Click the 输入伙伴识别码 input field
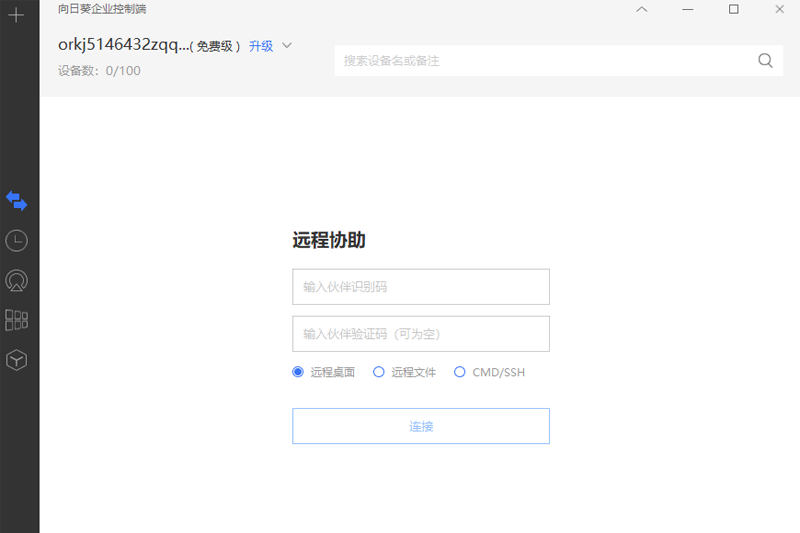Screen dimensions: 800x533 pyautogui.click(x=420, y=287)
